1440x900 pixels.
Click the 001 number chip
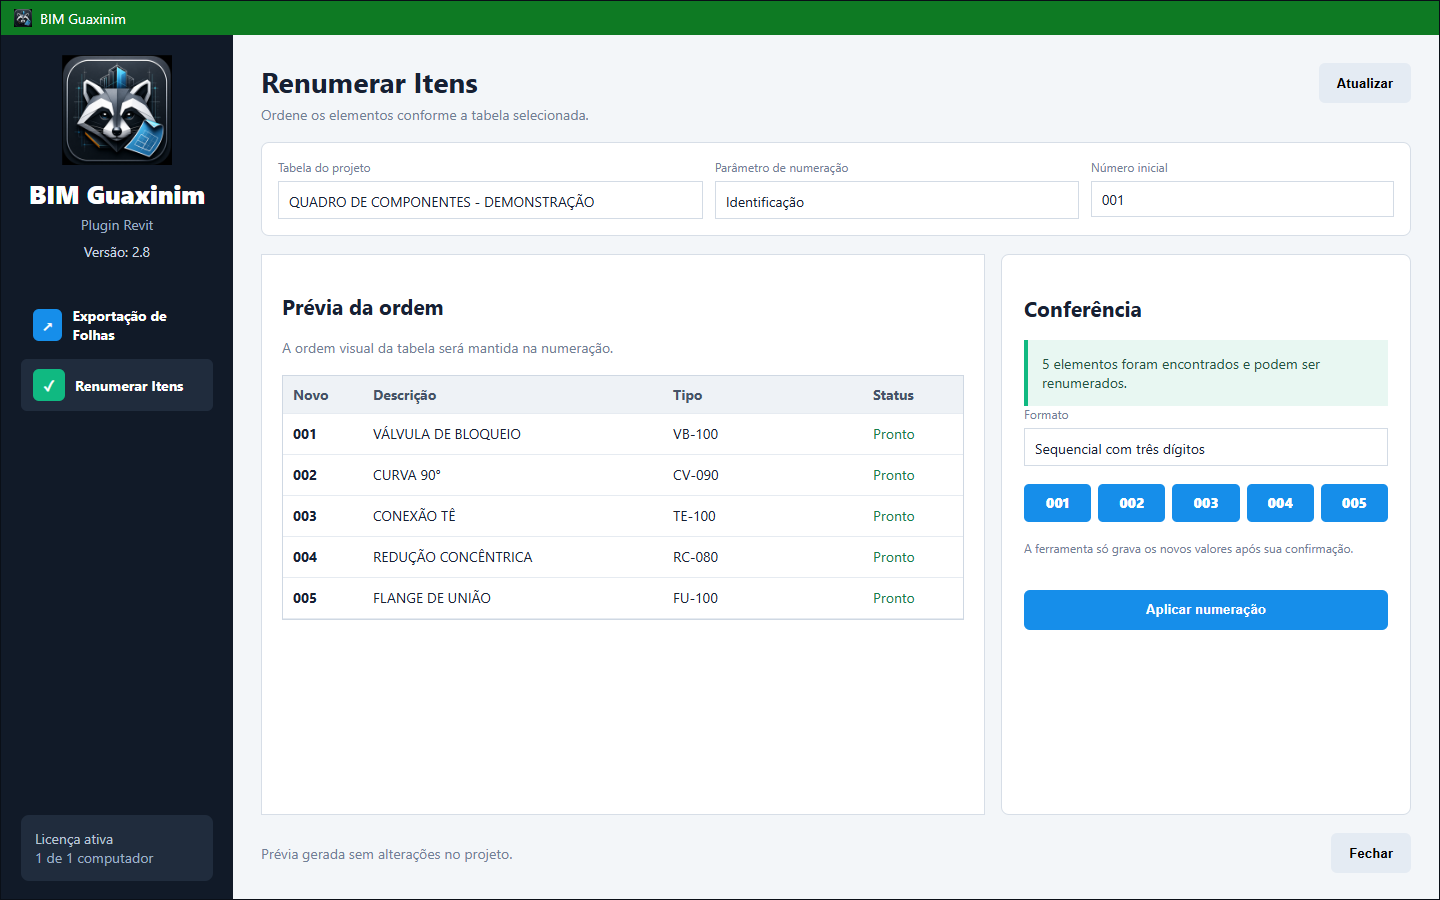coord(1057,503)
